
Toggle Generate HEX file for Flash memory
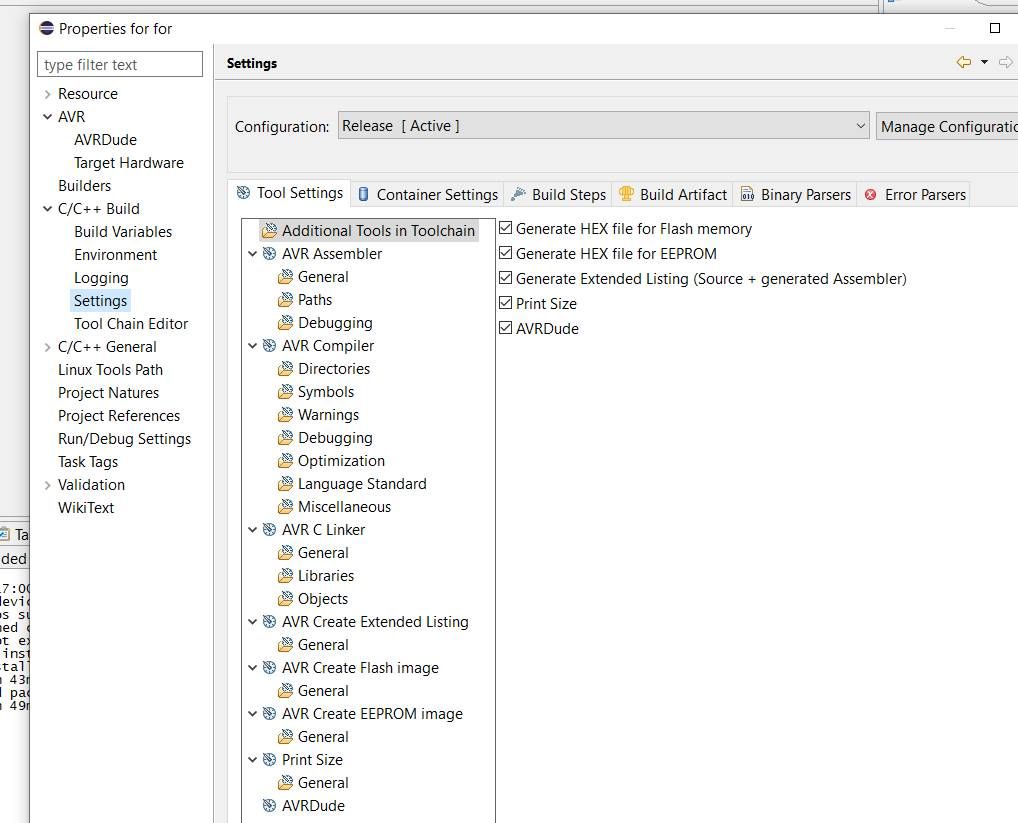pyautogui.click(x=506, y=228)
